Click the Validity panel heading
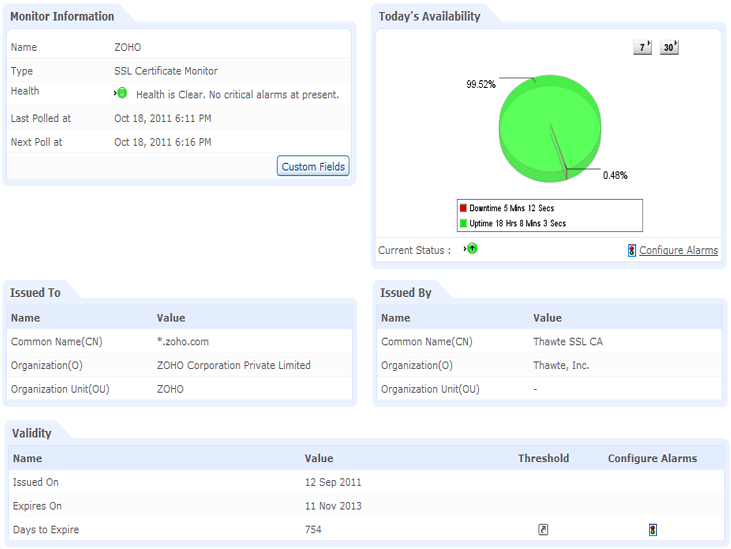Screen dimensions: 731x549 click(32, 433)
